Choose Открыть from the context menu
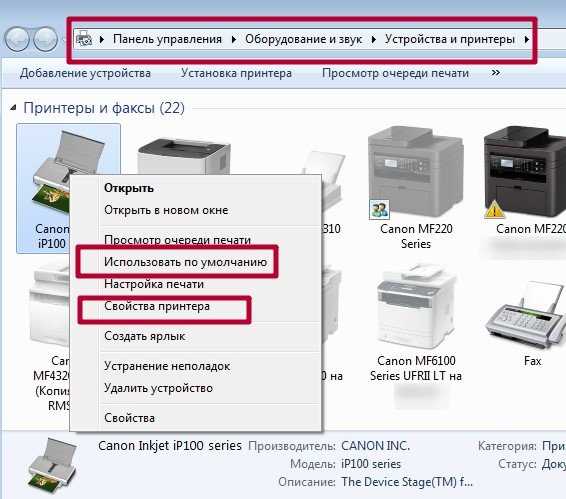This screenshot has height=499, width=566. [129, 188]
